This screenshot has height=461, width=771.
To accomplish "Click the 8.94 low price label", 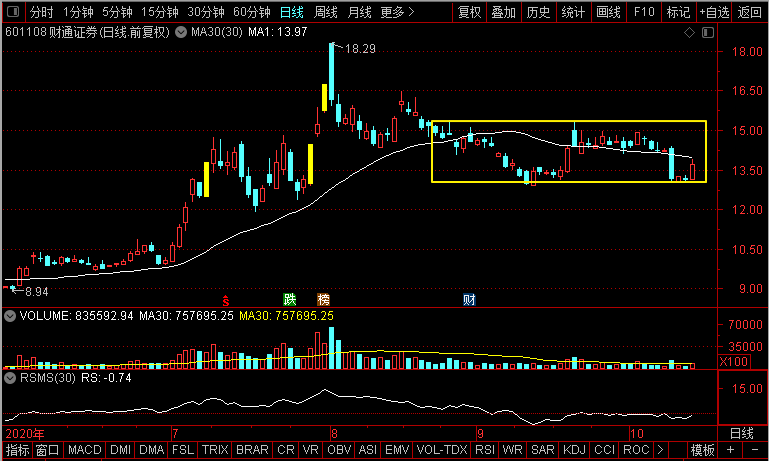I will point(37,292).
